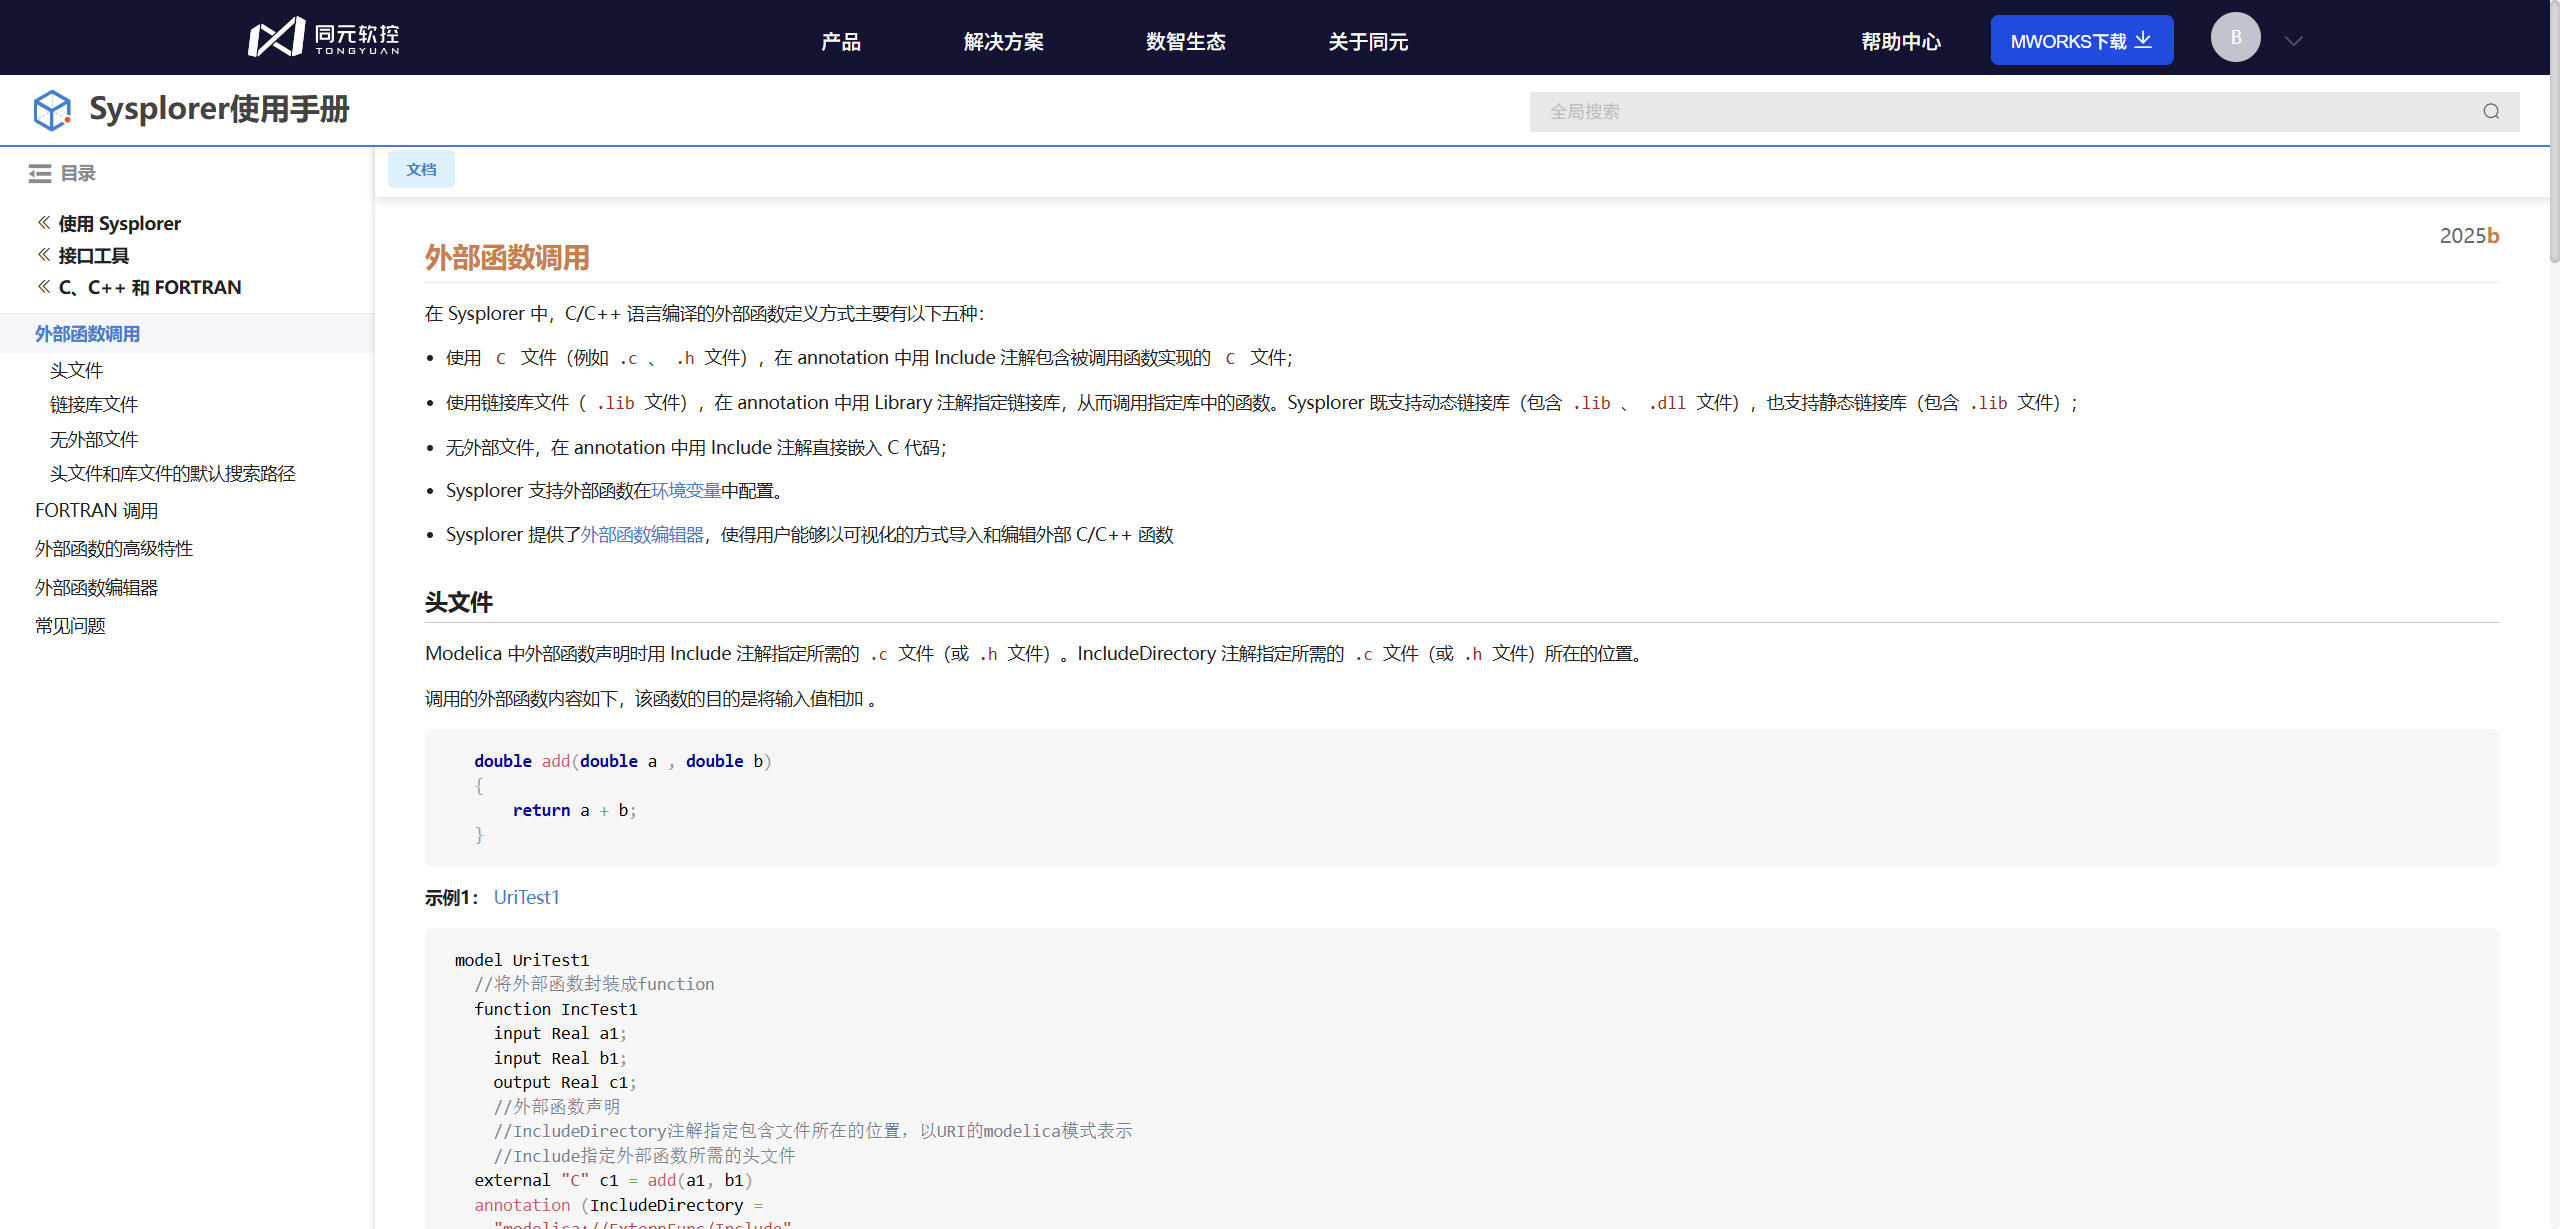Focus the 全局搜索 search field

pos(2024,112)
